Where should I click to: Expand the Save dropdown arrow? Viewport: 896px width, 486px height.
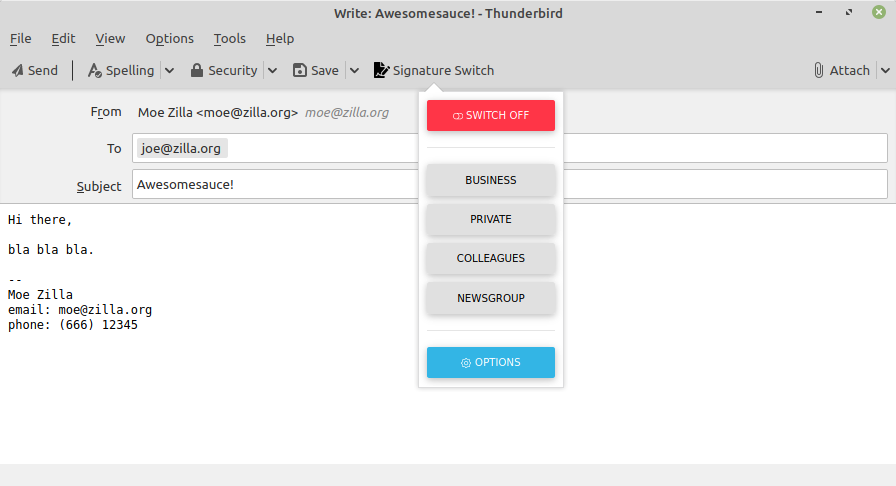point(354,71)
